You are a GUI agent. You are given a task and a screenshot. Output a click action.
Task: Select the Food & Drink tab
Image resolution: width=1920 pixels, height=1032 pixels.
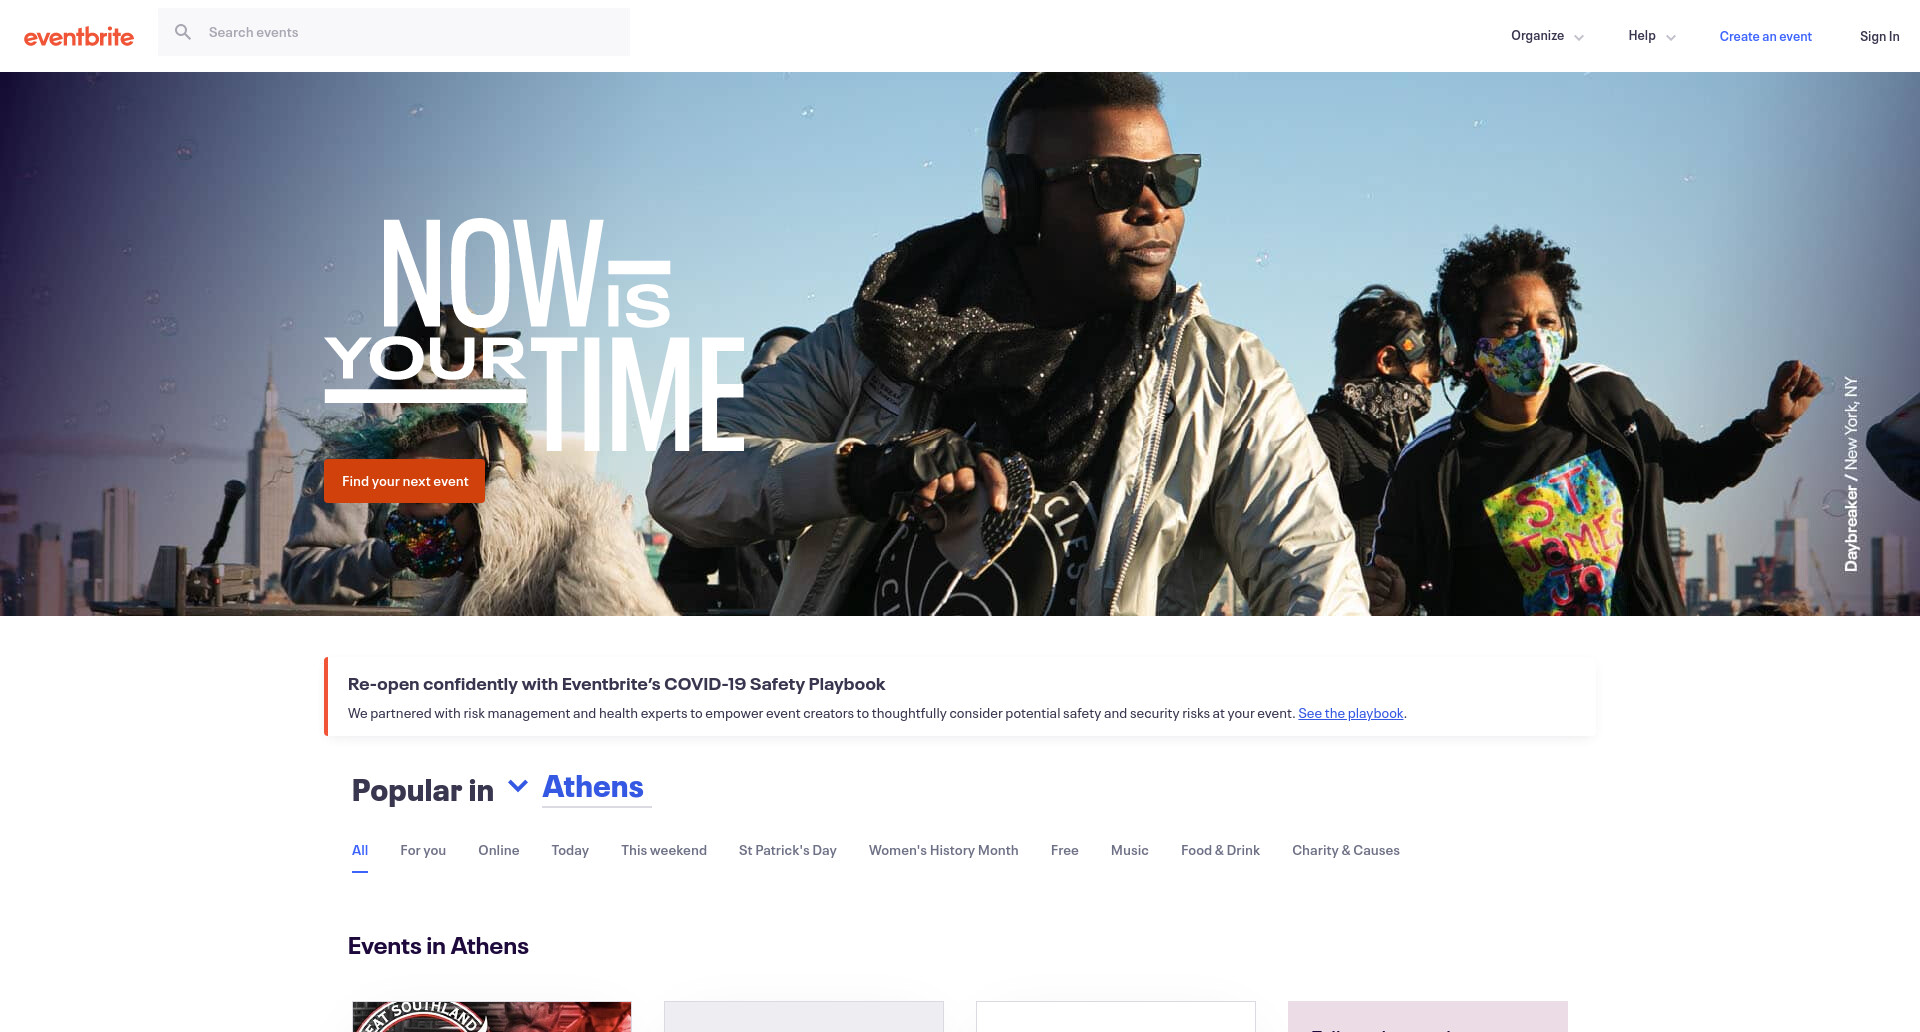point(1220,850)
